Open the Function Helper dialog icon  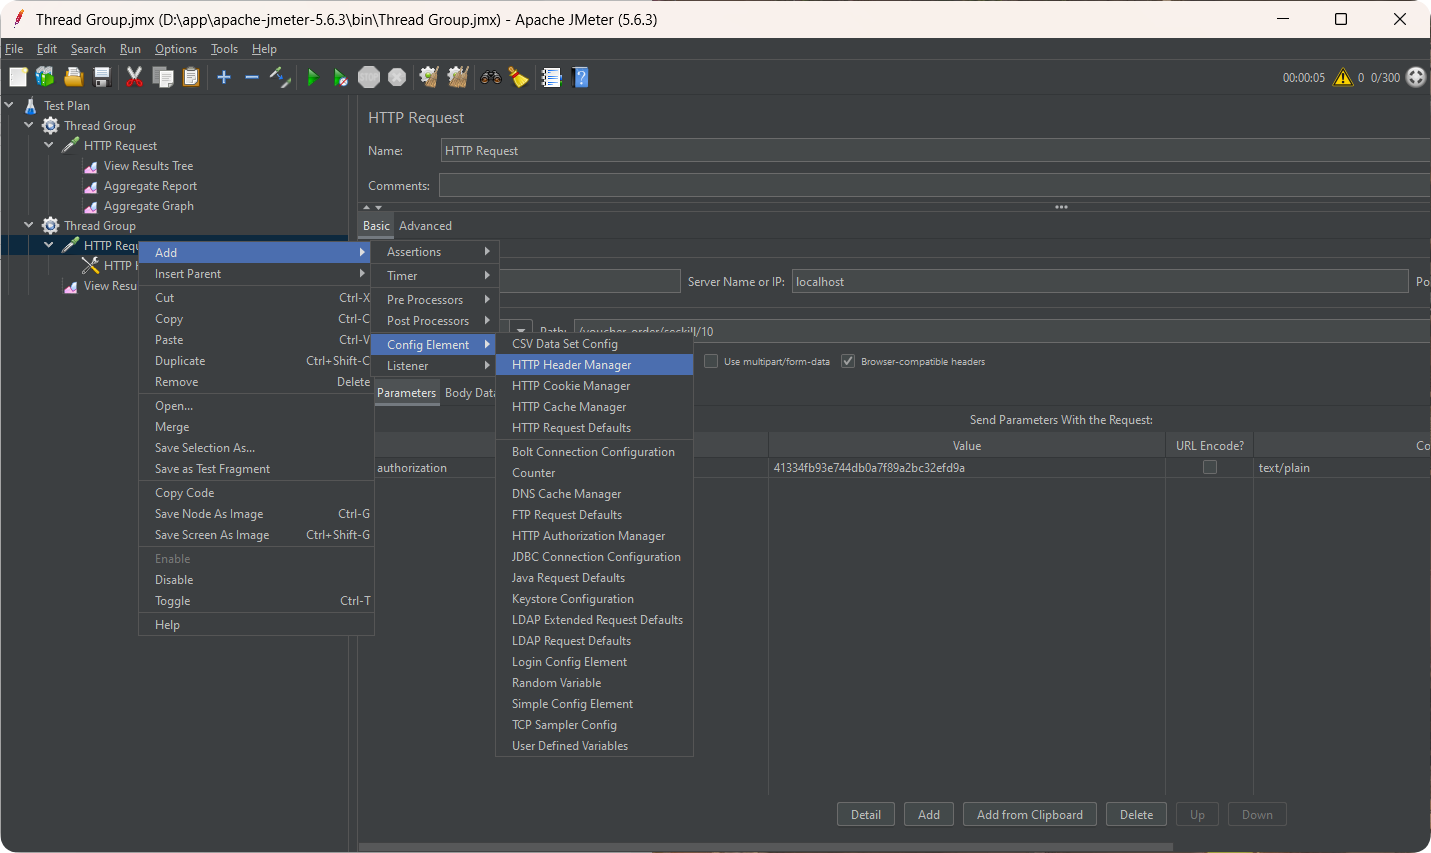(x=551, y=77)
